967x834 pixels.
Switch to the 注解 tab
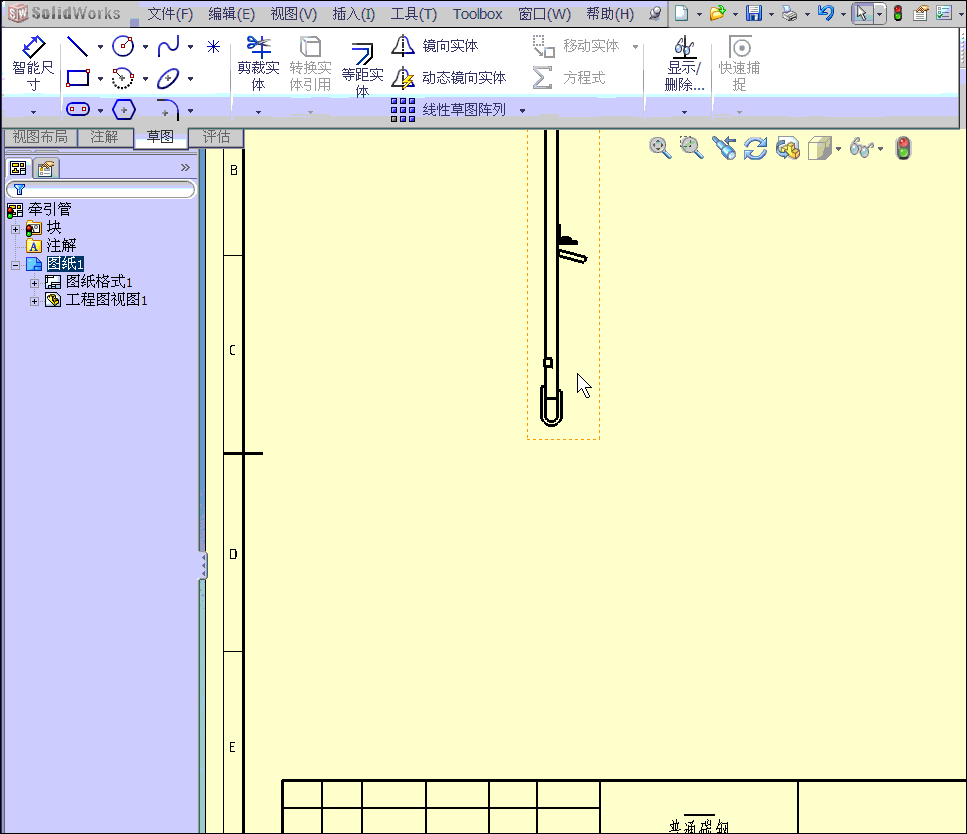(x=105, y=137)
